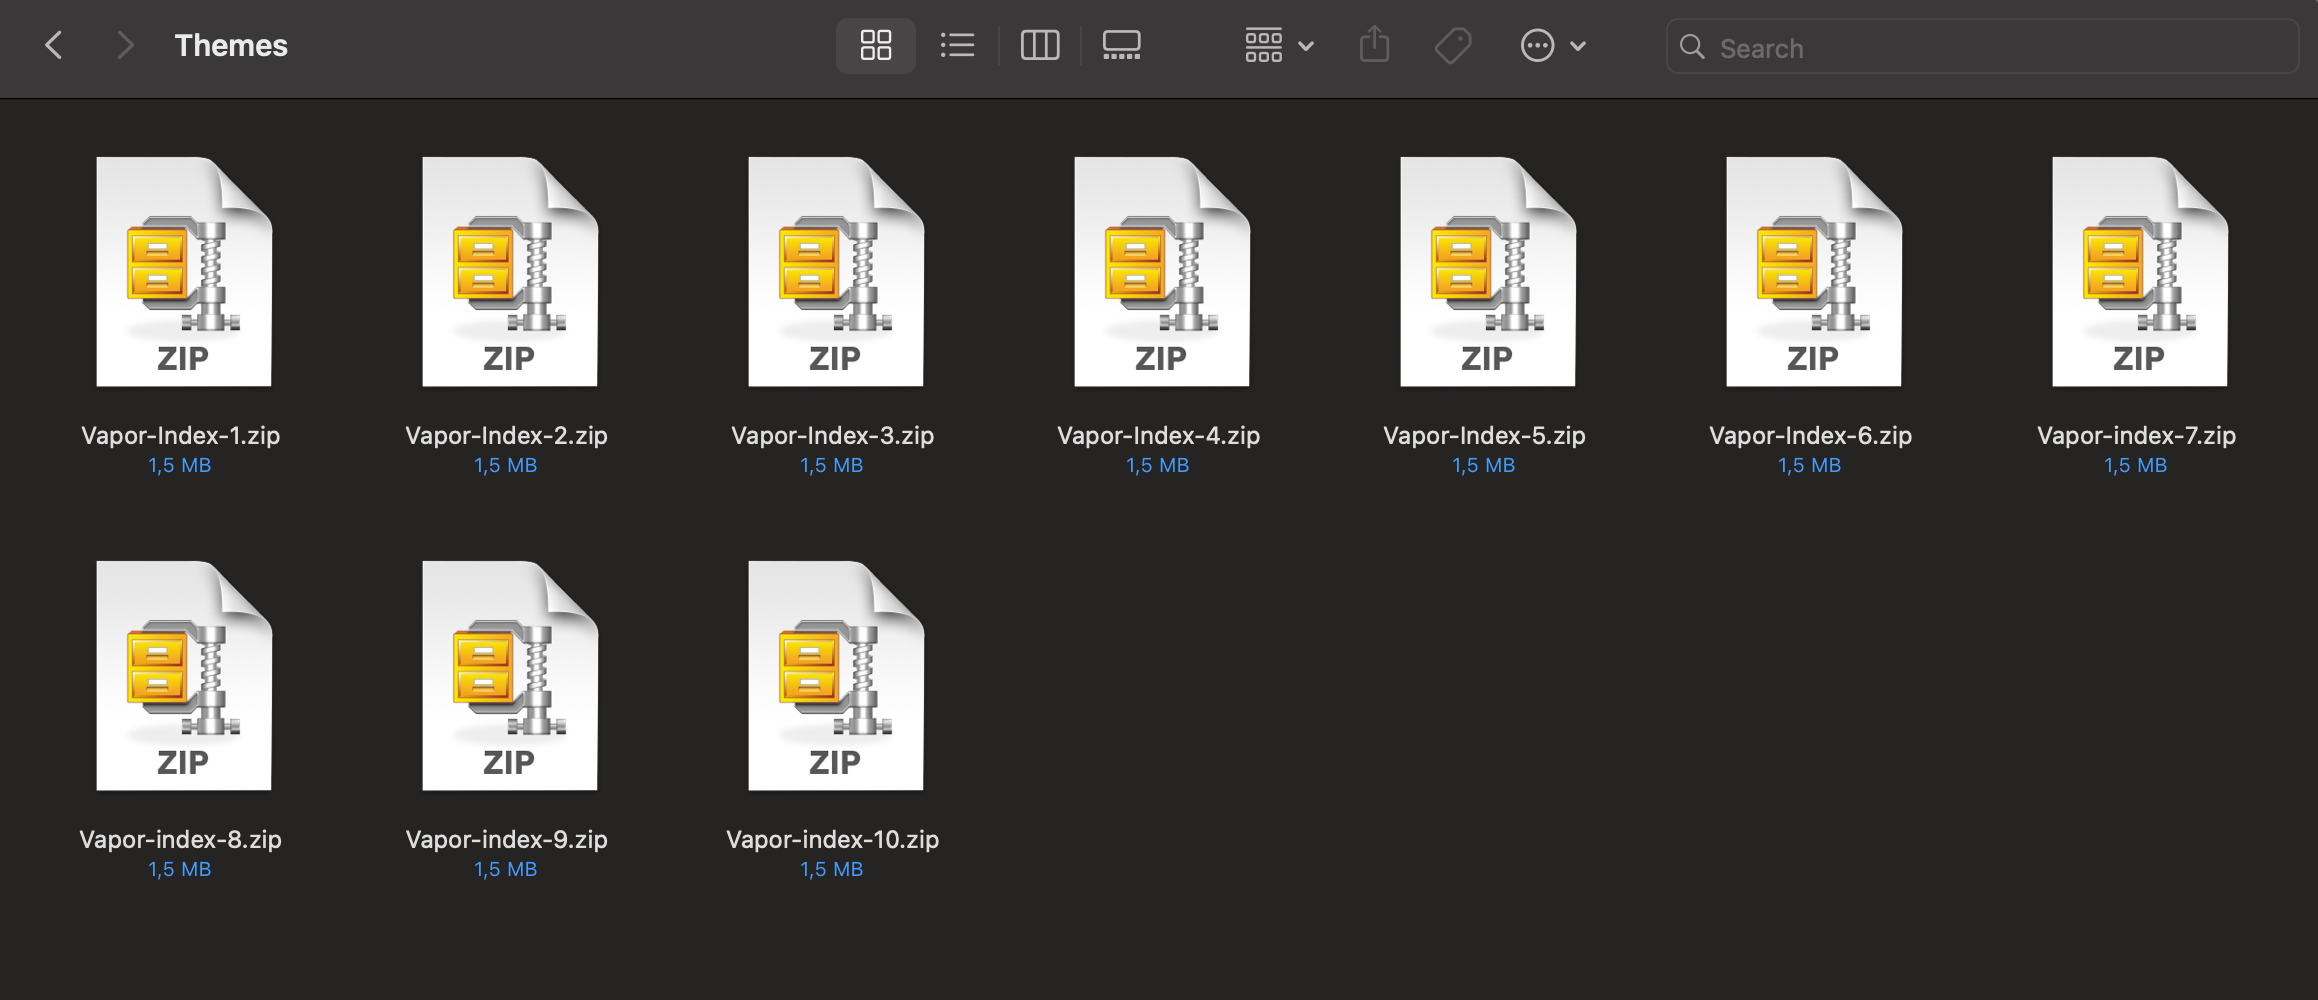This screenshot has height=1000, width=2318.
Task: Switch to list view
Action: [957, 45]
